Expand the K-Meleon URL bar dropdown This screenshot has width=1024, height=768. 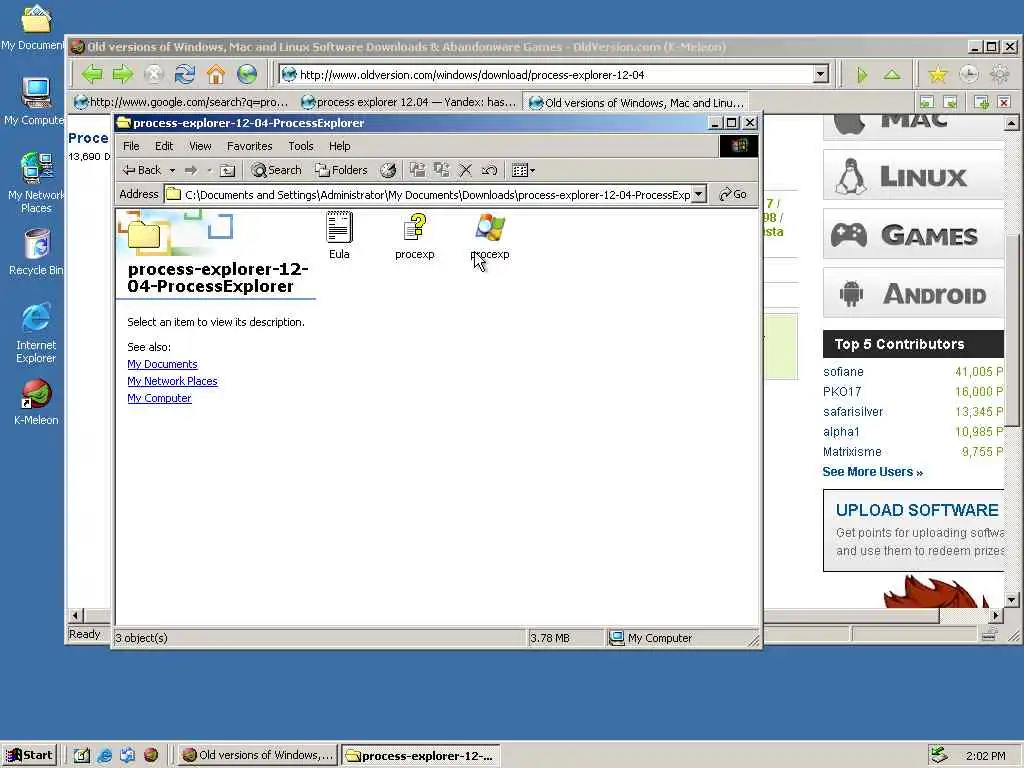[822, 74]
